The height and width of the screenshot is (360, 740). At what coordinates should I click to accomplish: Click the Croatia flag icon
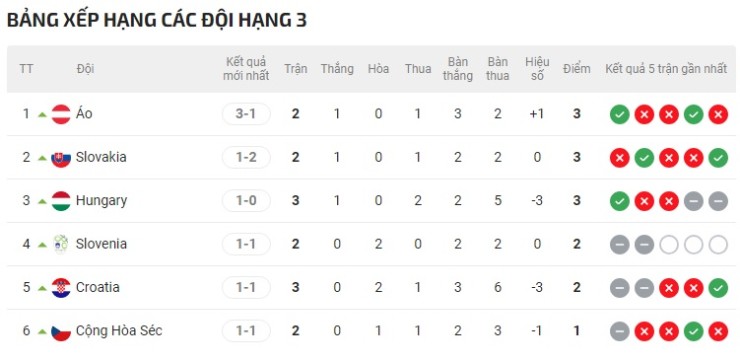(x=61, y=288)
